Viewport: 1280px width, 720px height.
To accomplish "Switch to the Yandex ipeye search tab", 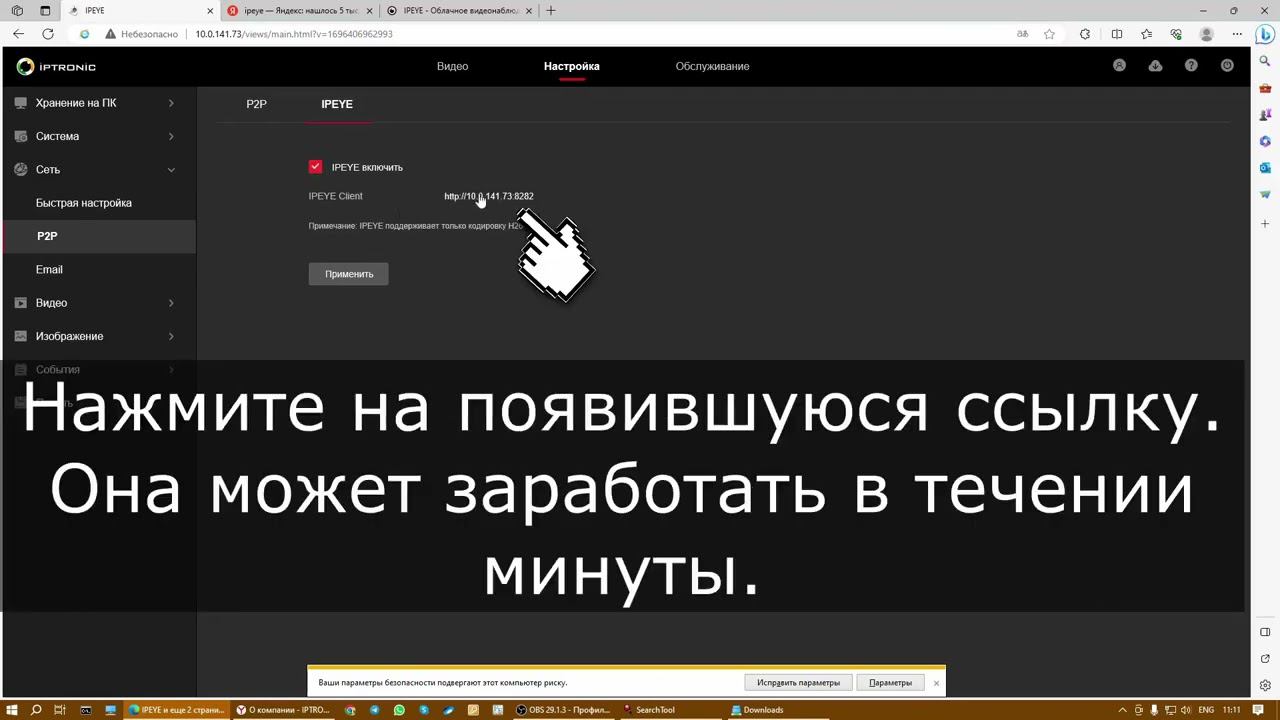I will 299,11.
